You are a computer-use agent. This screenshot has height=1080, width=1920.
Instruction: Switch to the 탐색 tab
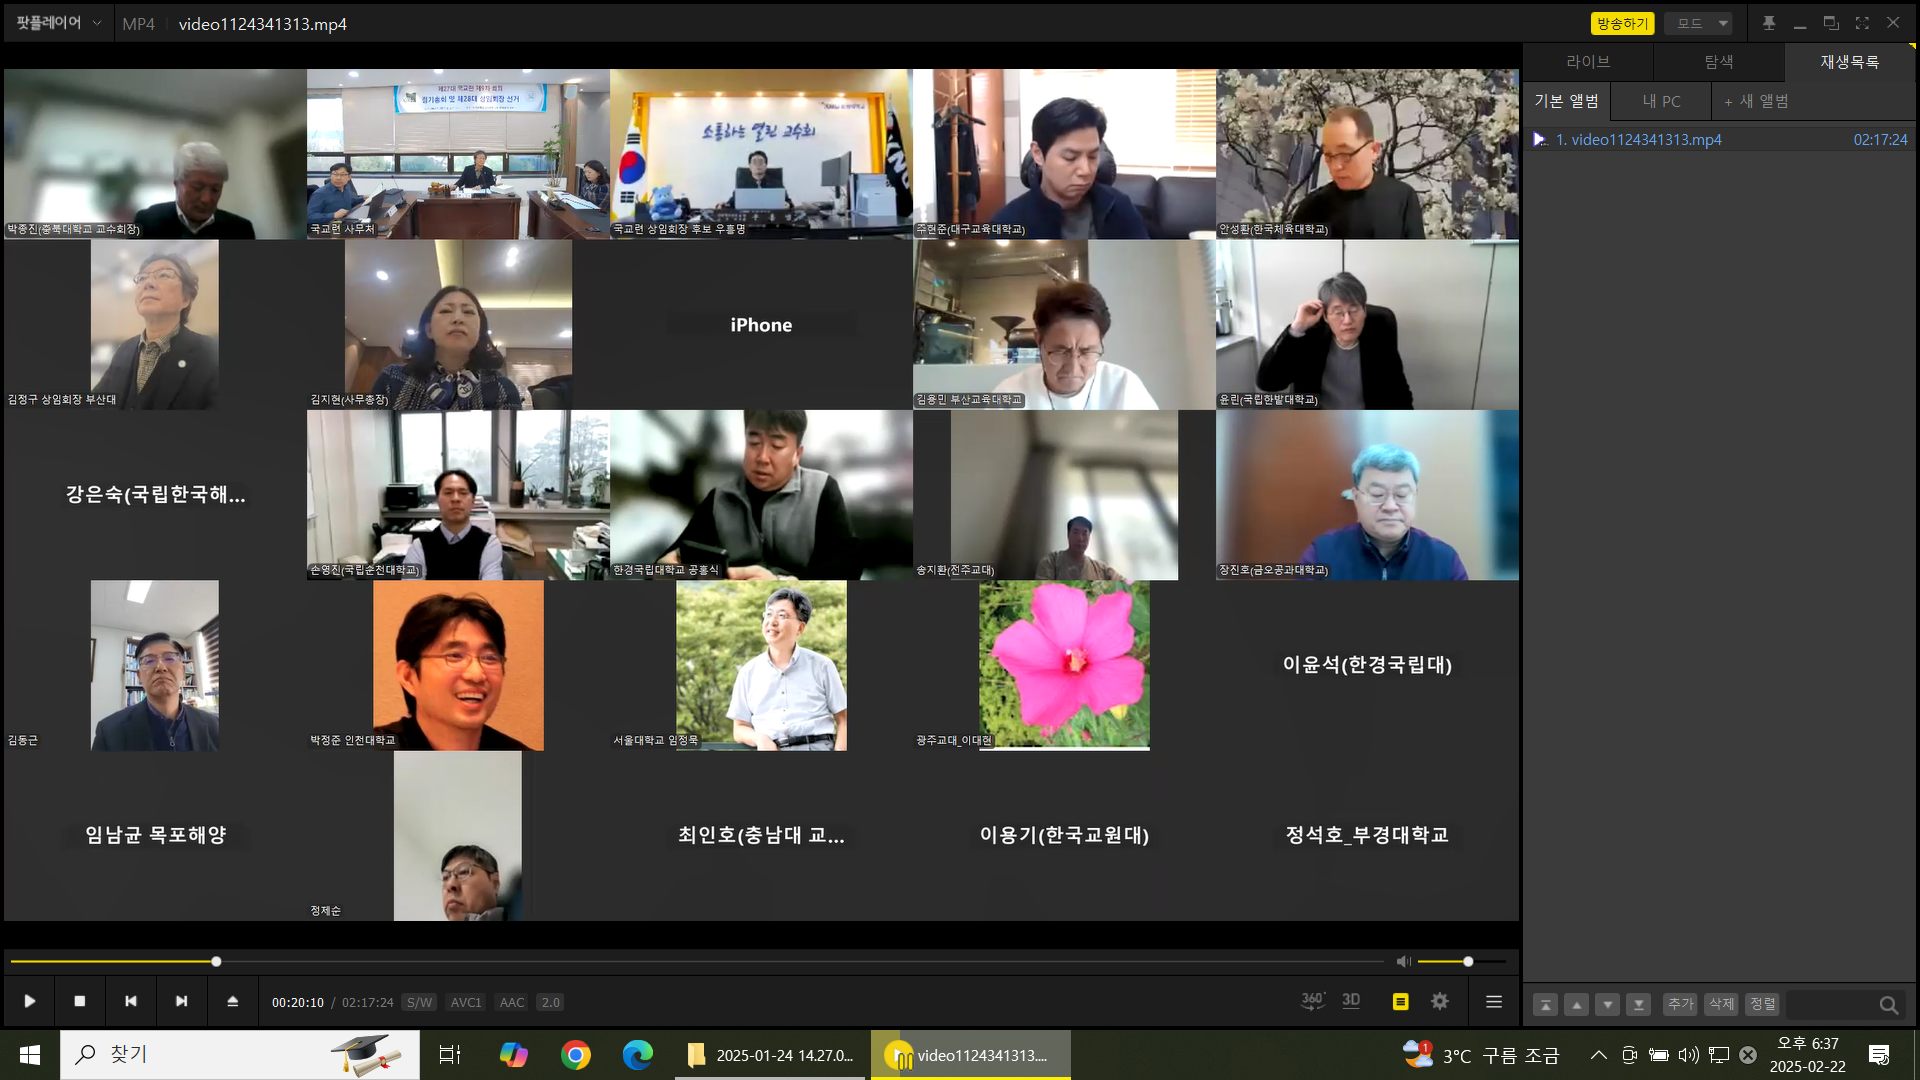tap(1718, 62)
